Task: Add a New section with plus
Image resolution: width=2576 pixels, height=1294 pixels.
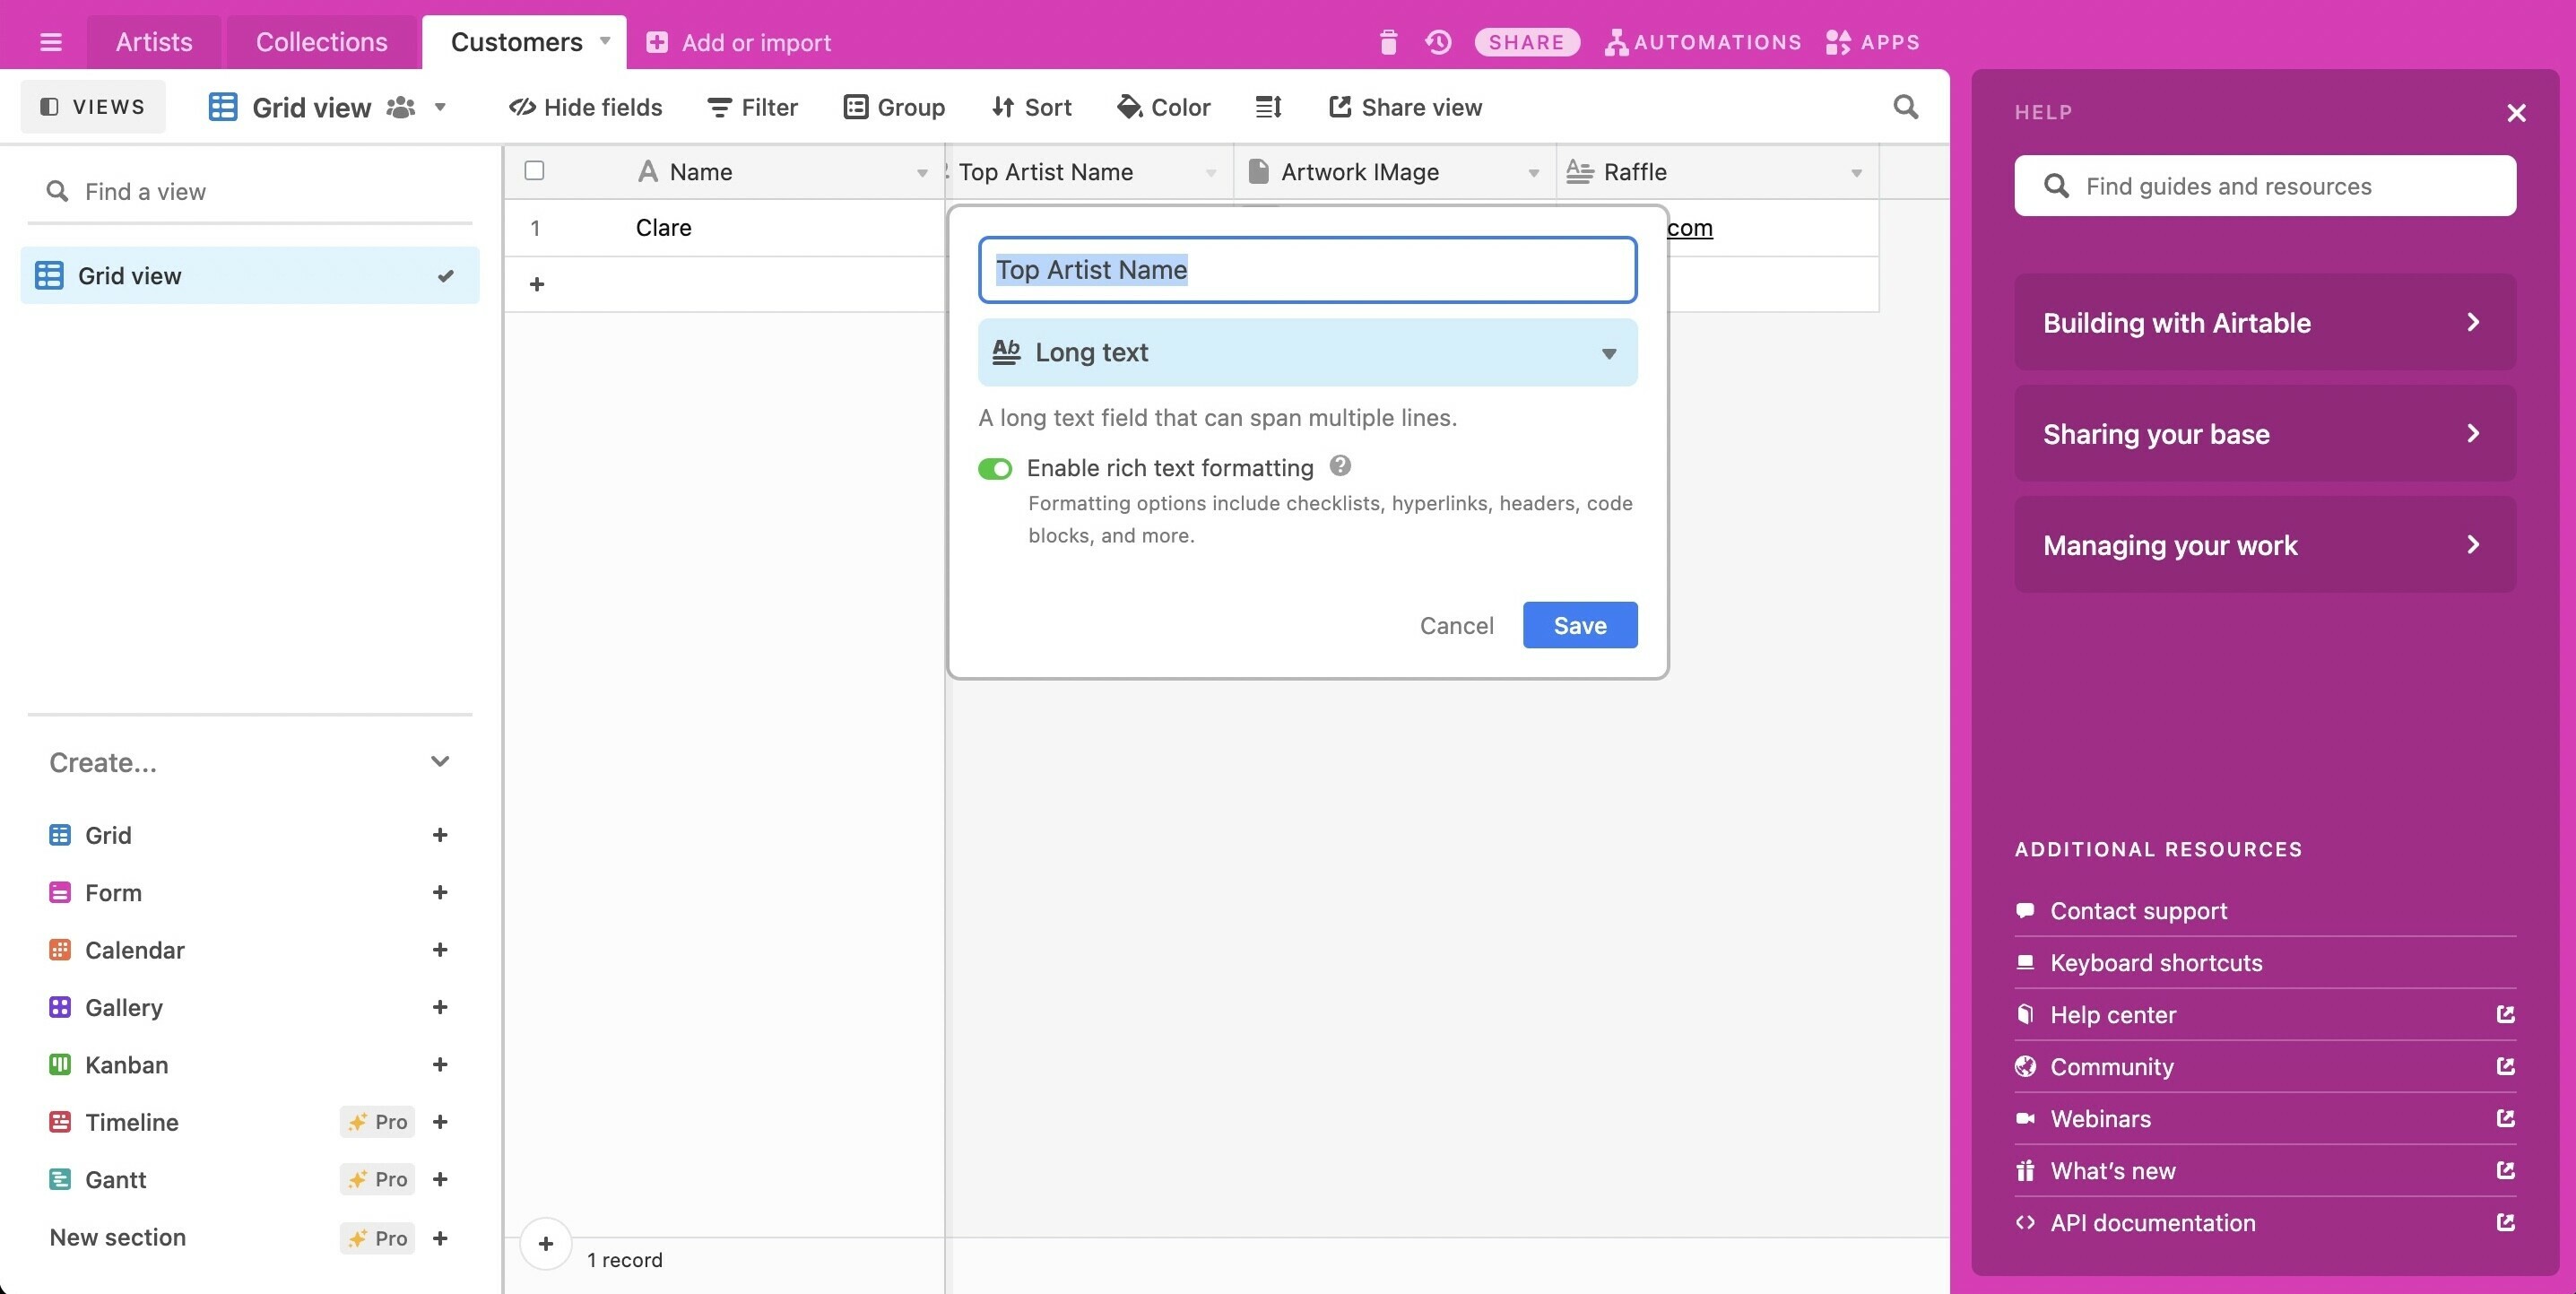Action: point(440,1238)
